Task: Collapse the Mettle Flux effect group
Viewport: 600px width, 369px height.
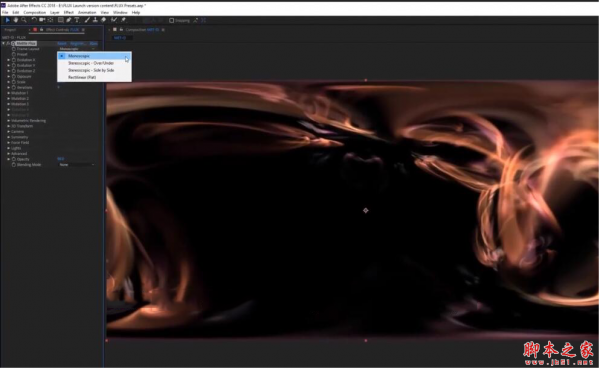Action: click(3, 44)
